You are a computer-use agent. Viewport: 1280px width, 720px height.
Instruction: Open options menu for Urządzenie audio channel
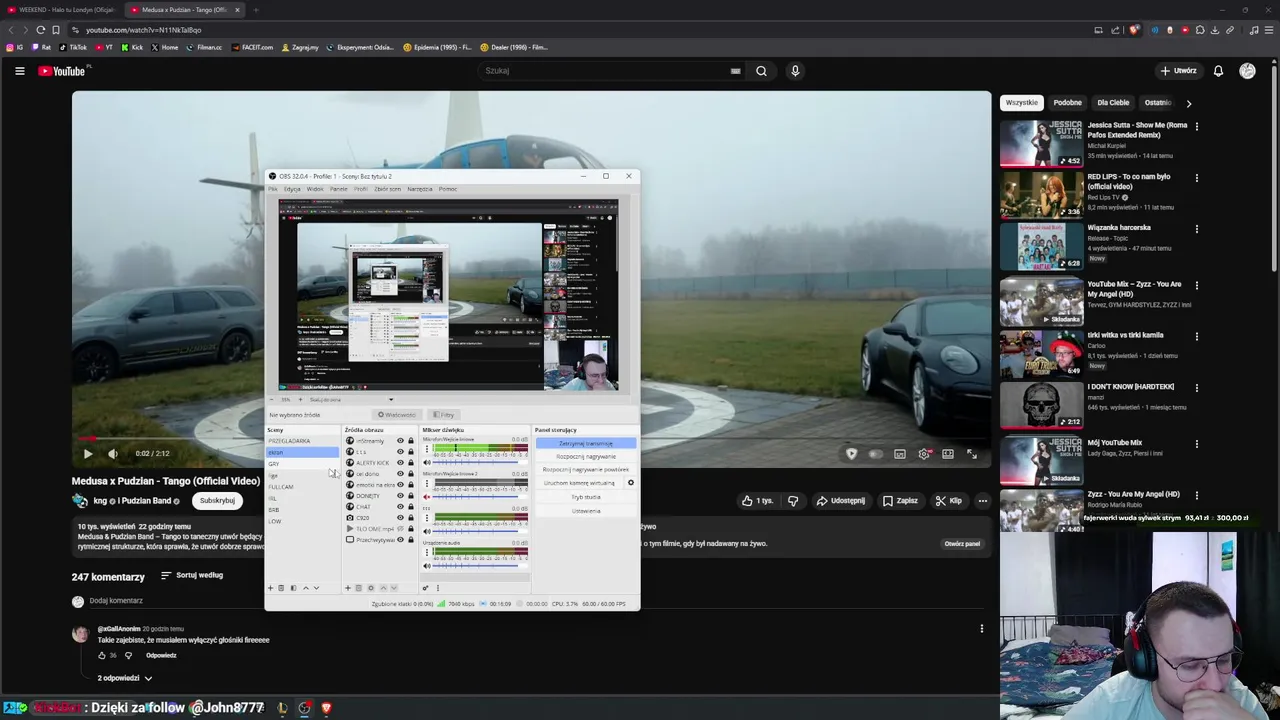(427, 553)
